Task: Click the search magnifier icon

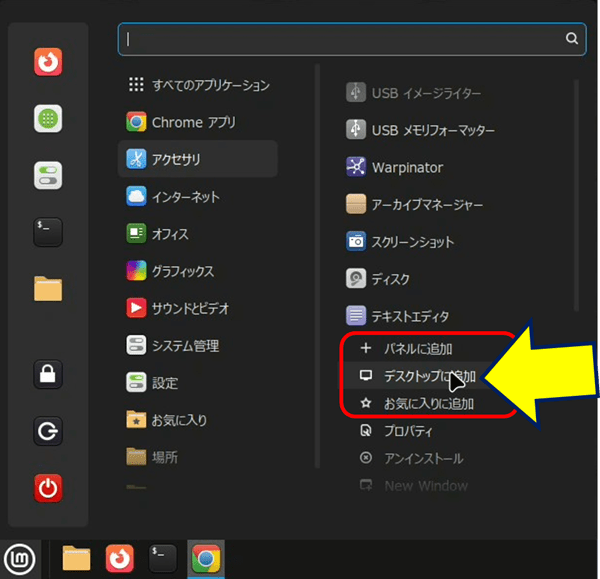Action: point(572,38)
